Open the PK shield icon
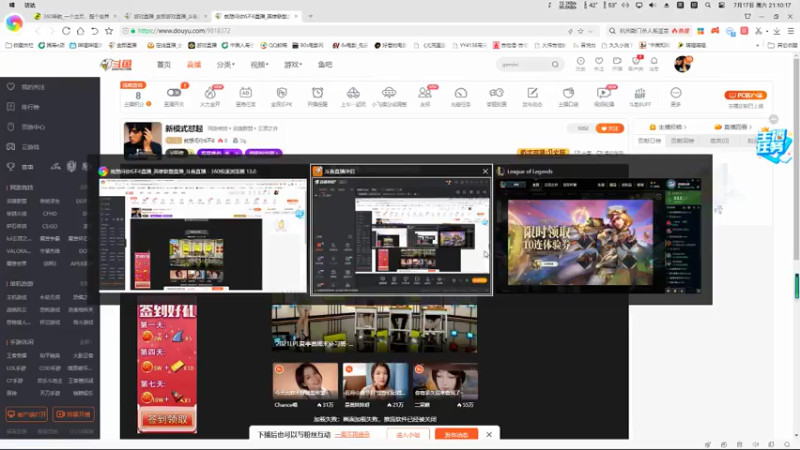The height and width of the screenshot is (450, 800). pos(281,95)
